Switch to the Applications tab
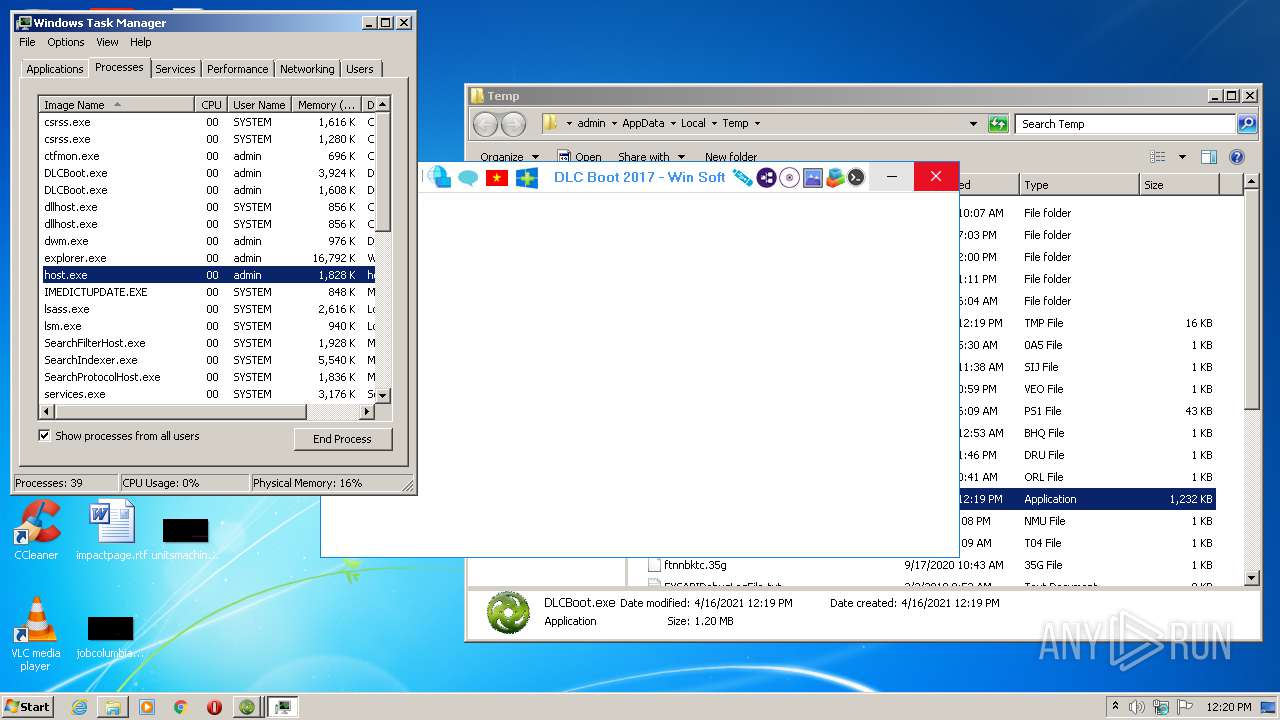 [54, 69]
